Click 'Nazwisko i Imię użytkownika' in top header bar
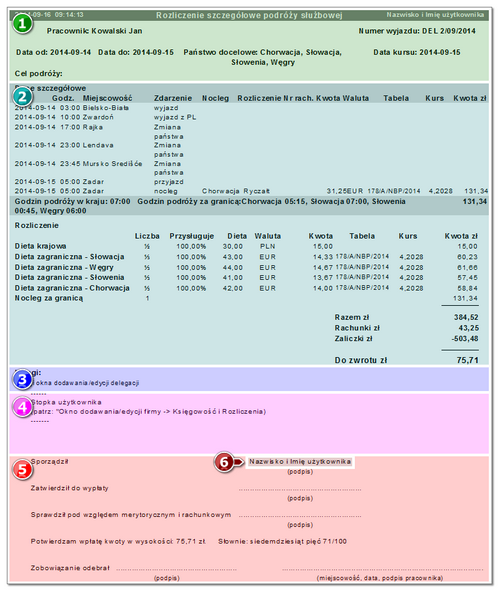 [435, 15]
